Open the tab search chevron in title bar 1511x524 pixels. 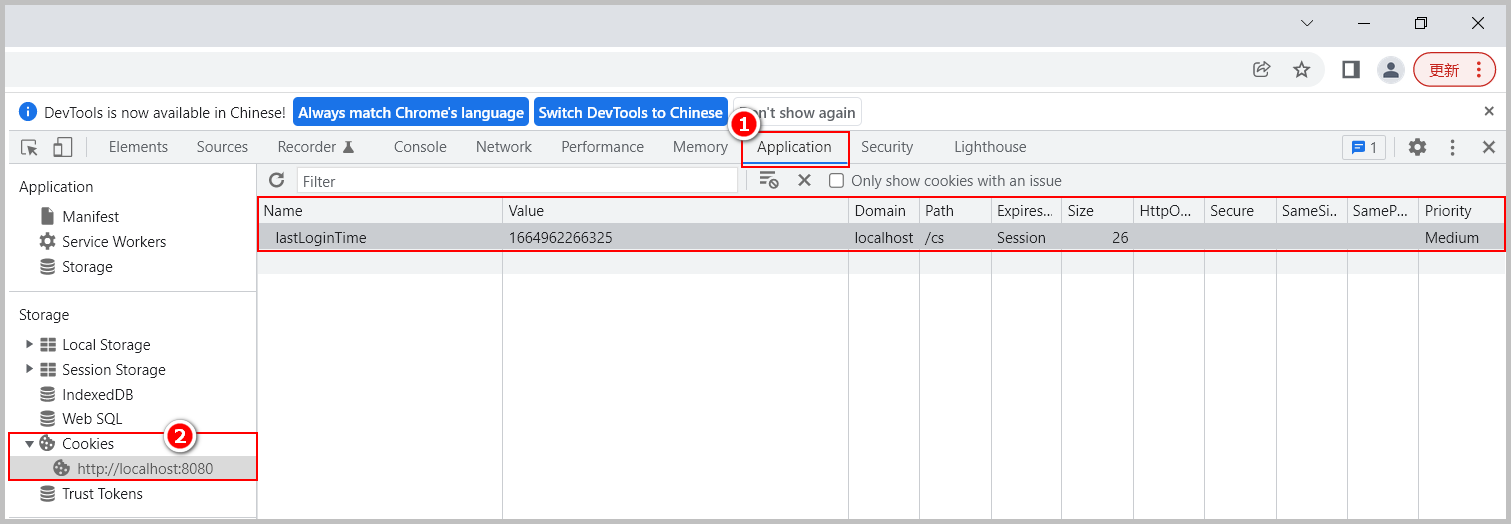tap(1307, 23)
